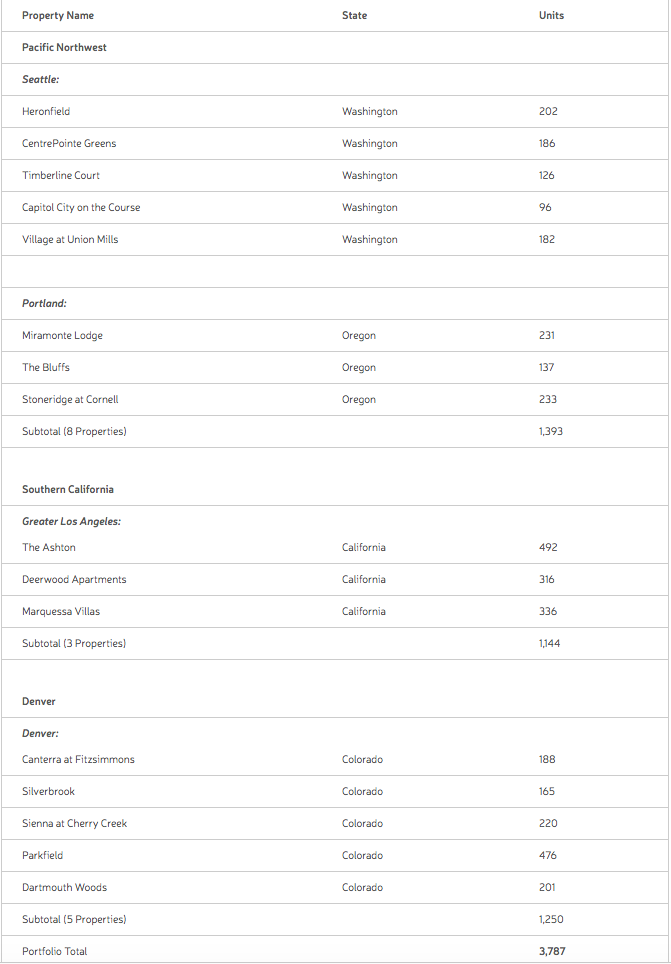Screen dimensions: 671x964
Task: Click the Miramonte Lodge property name
Action: pyautogui.click(x=62, y=336)
